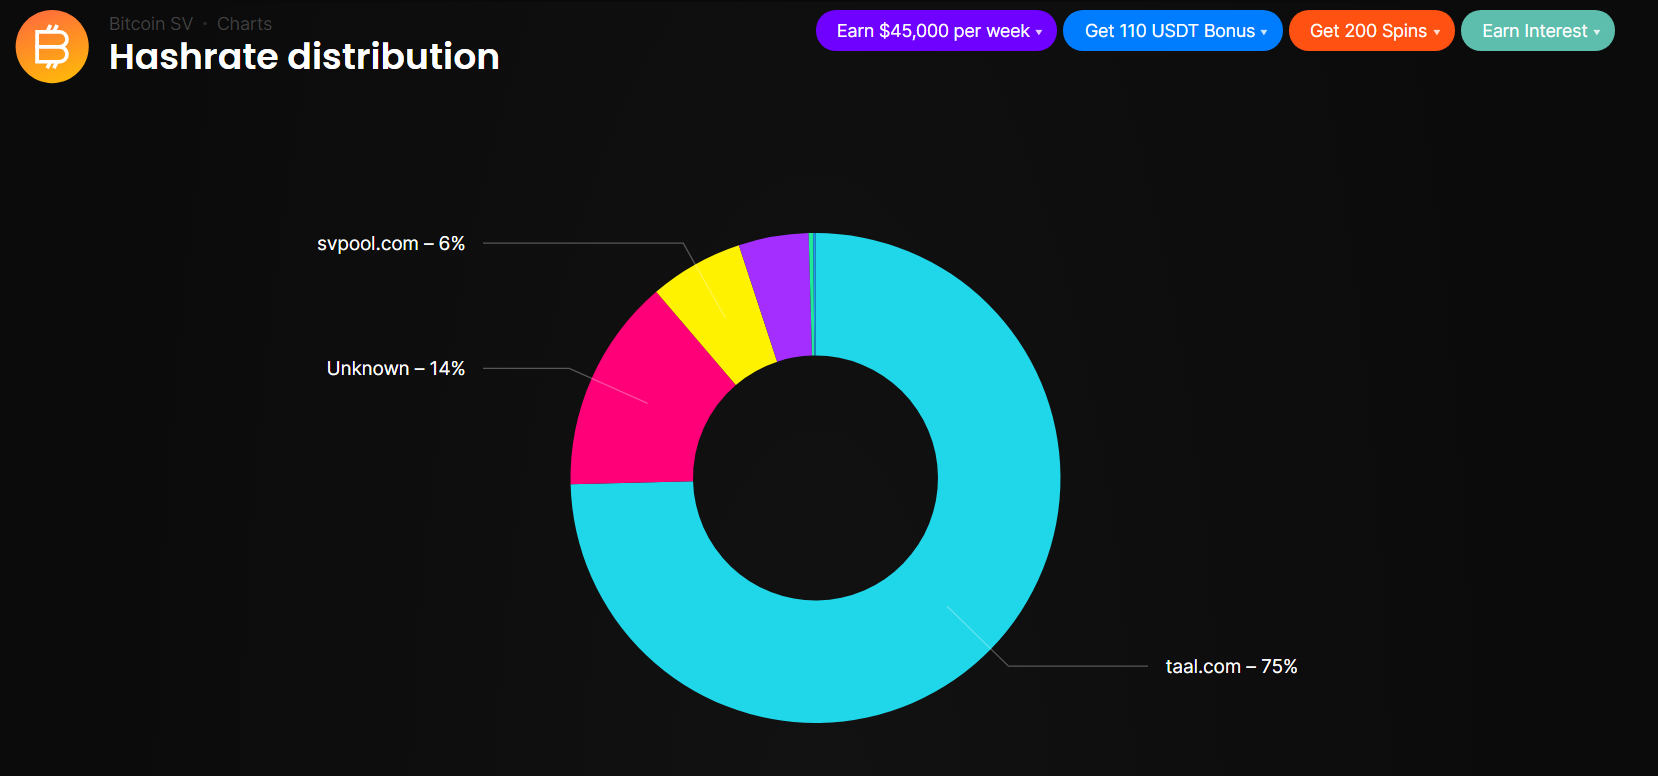Expand the Earn $45,000 per week dropdown arrow
Viewport: 1658px width, 776px height.
tap(1039, 32)
